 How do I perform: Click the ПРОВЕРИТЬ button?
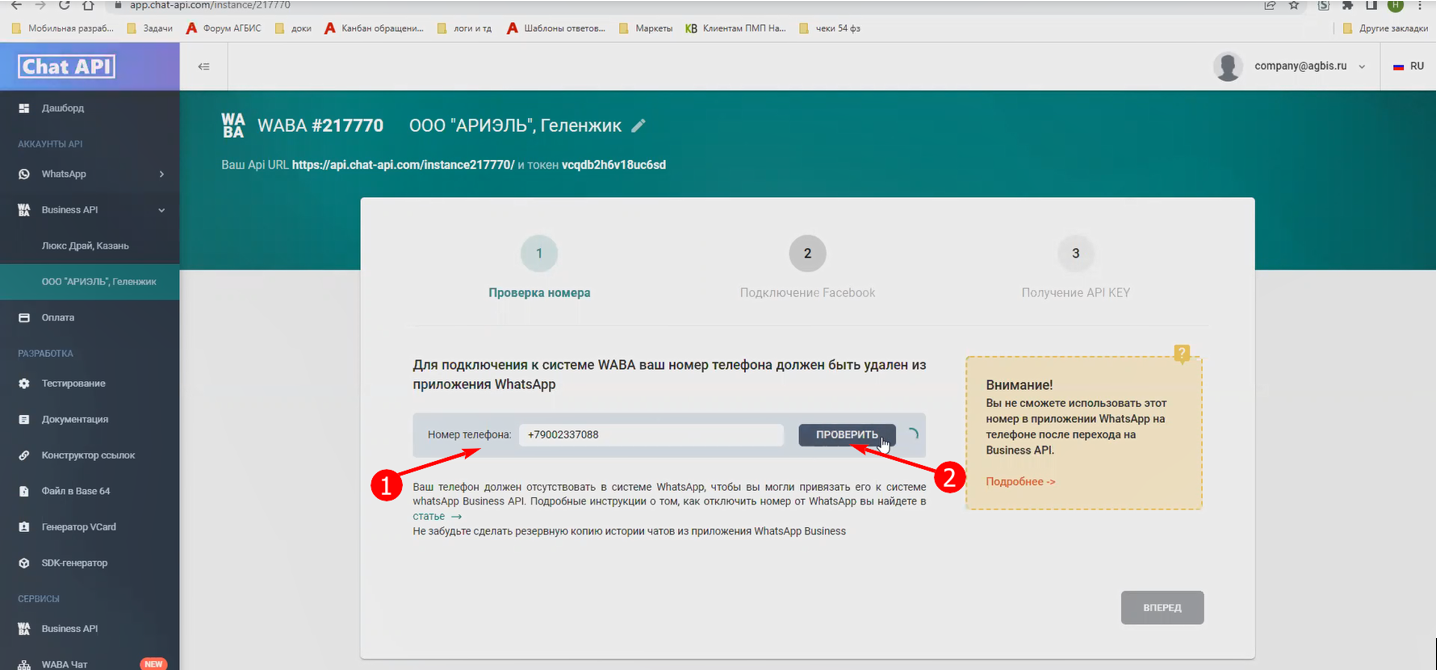847,435
